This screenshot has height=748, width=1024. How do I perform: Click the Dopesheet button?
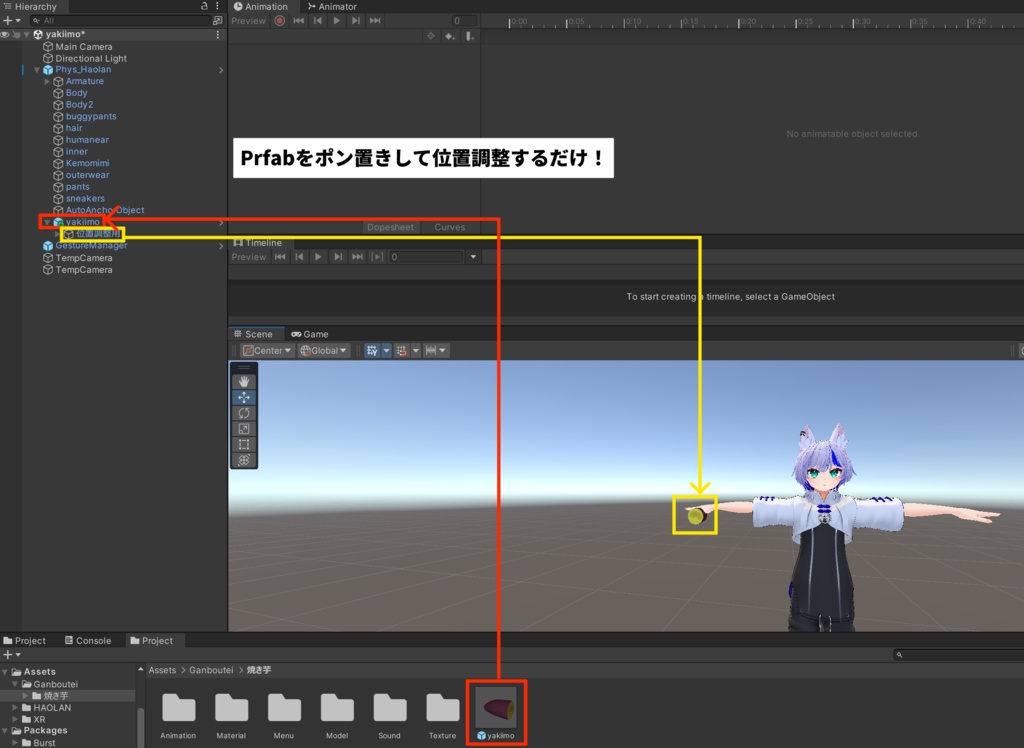tap(390, 227)
